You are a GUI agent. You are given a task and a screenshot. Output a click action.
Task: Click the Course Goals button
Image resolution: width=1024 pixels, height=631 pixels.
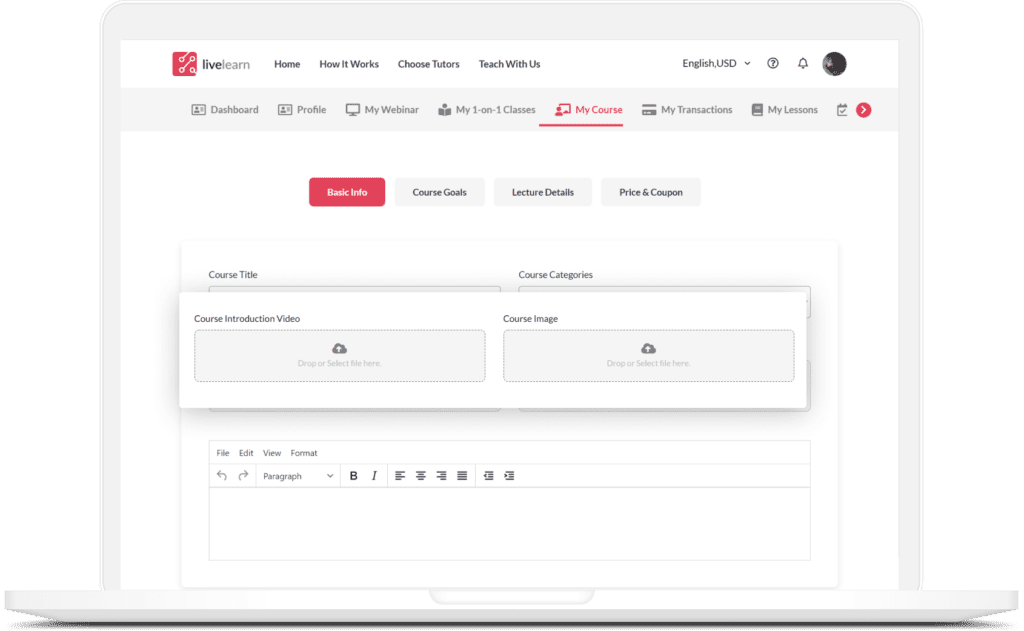coord(439,192)
